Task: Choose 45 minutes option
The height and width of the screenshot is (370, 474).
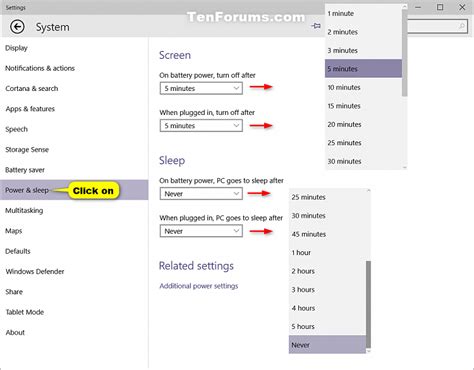Action: click(x=327, y=234)
